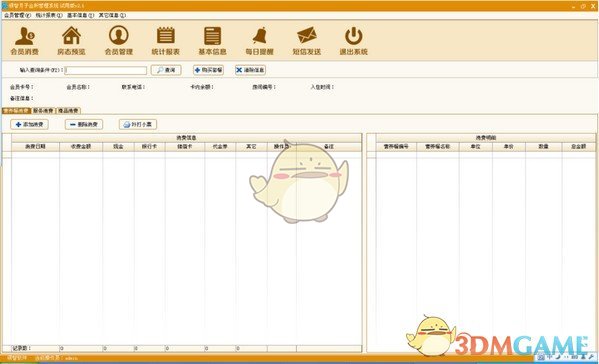Open 基本信息 document icon
Screen dimensions: 599x364
point(212,40)
